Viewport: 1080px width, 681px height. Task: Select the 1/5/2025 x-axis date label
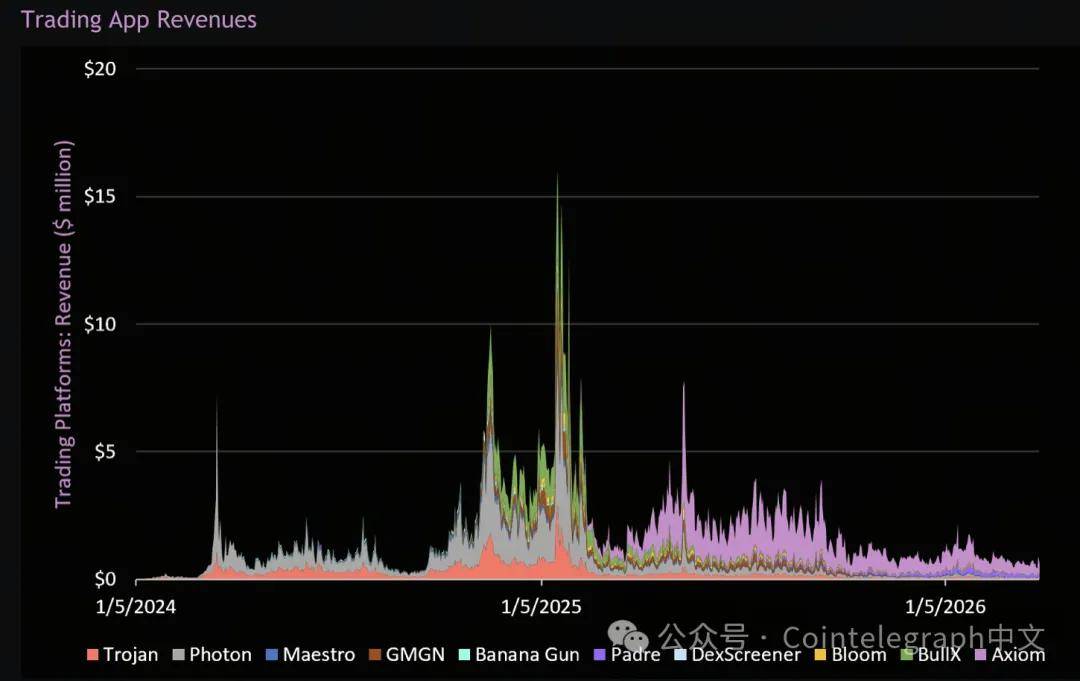(x=540, y=606)
